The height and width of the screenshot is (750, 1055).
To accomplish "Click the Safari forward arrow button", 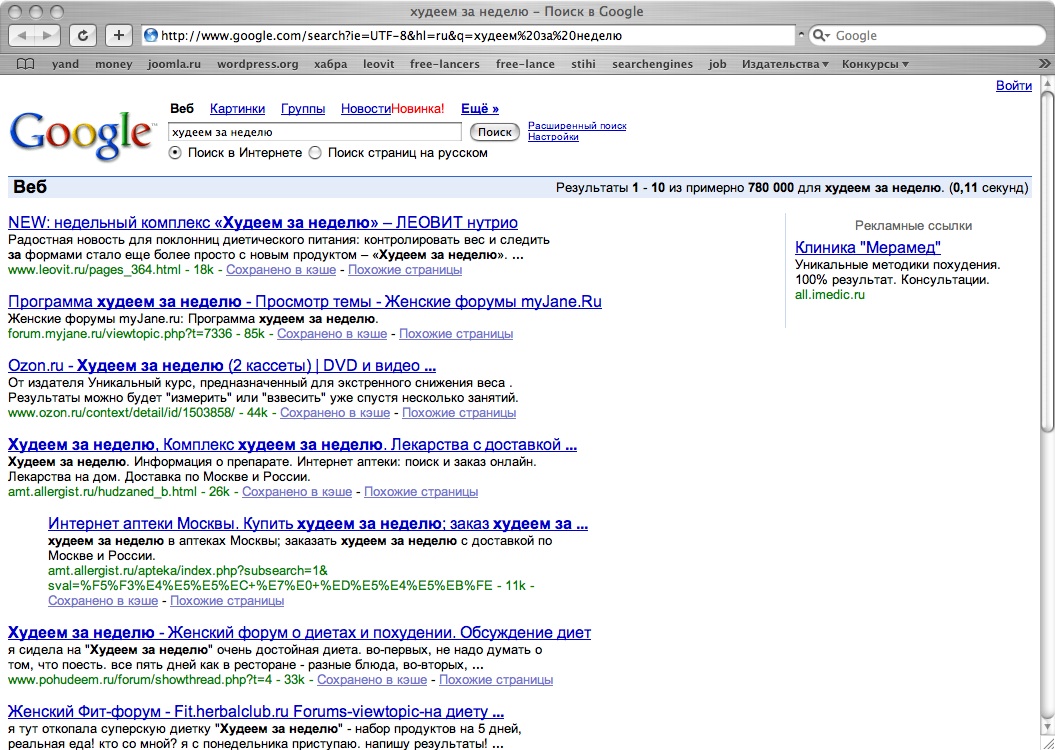I will click(x=48, y=36).
